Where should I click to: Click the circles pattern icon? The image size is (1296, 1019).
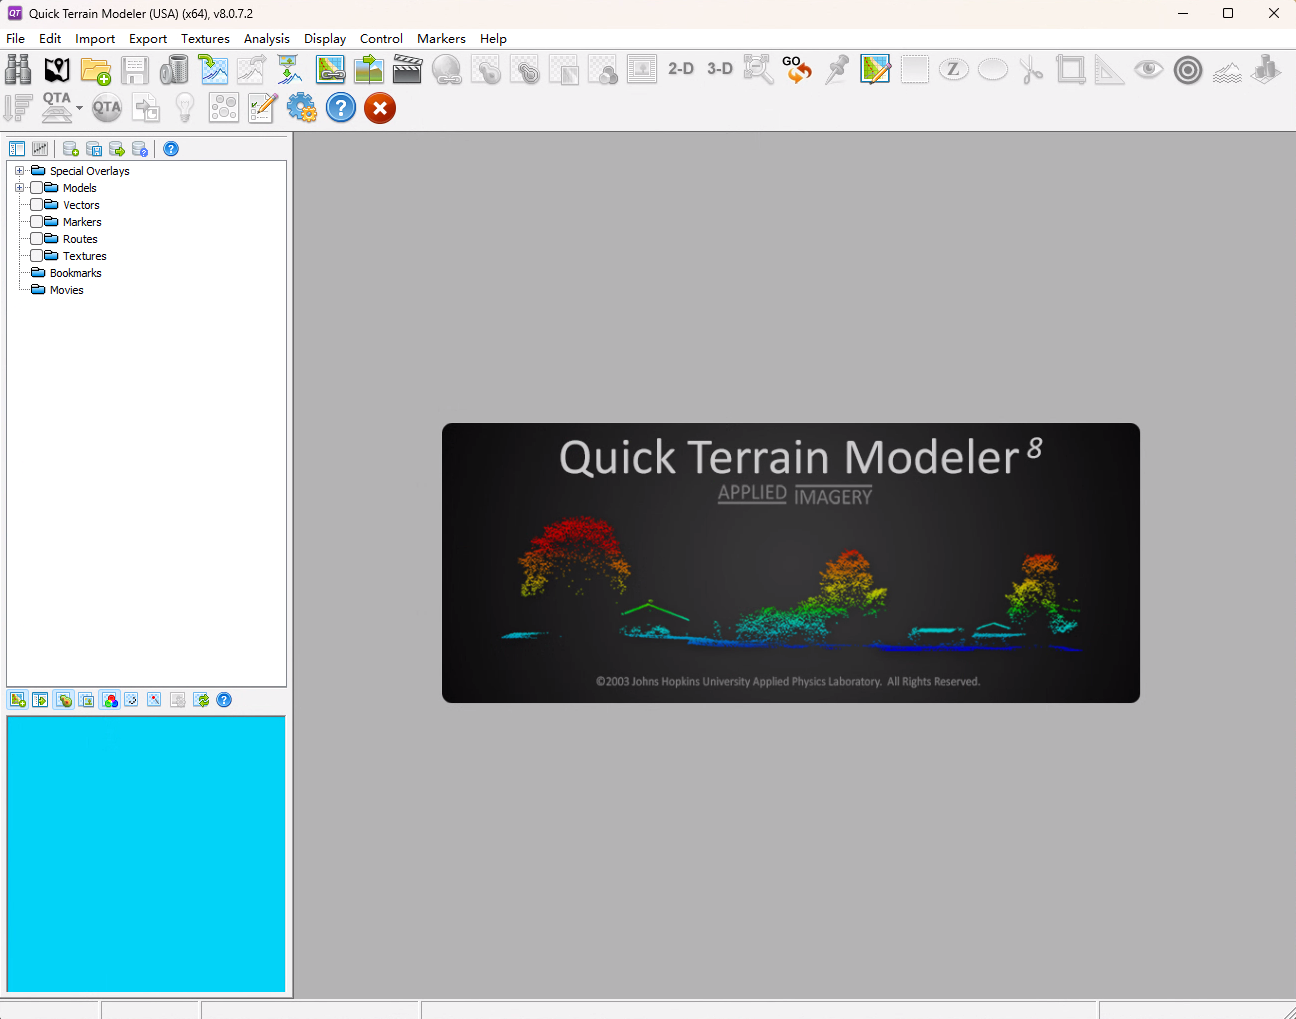[223, 108]
